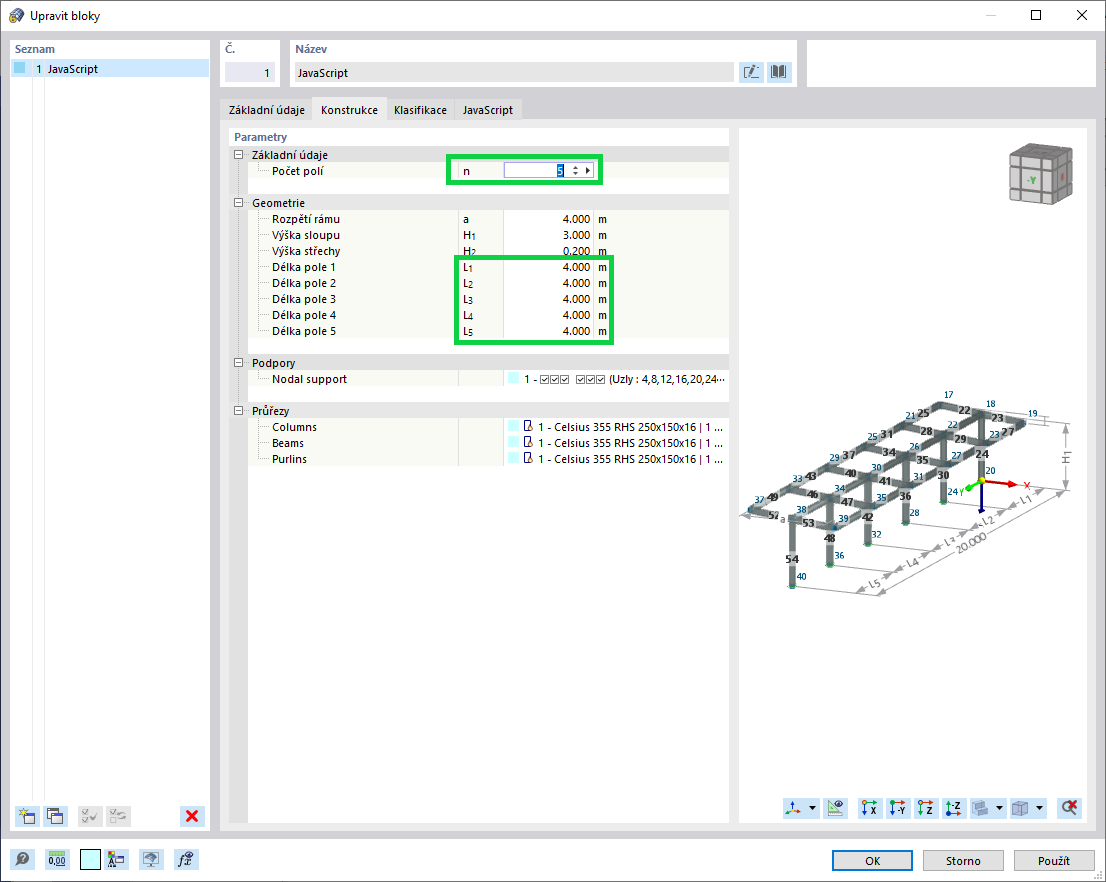Click the coordinate axes icon
Viewport: 1106px width, 882px height.
point(794,808)
